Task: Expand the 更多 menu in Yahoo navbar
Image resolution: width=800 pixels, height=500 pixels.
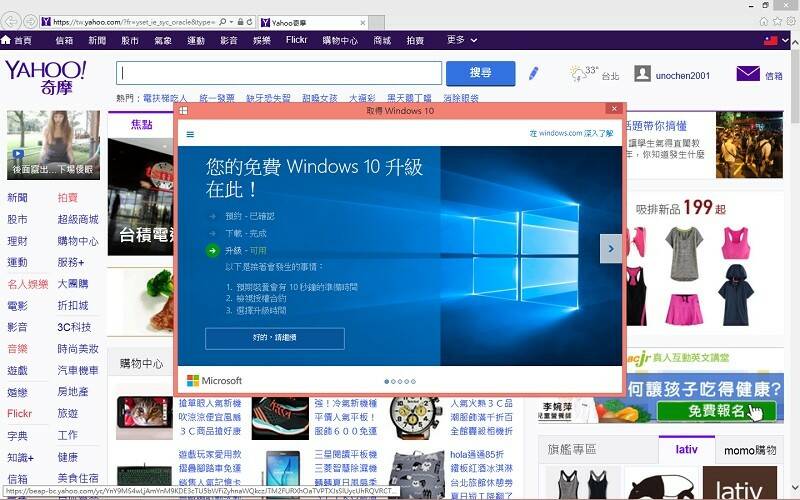Action: [x=462, y=40]
